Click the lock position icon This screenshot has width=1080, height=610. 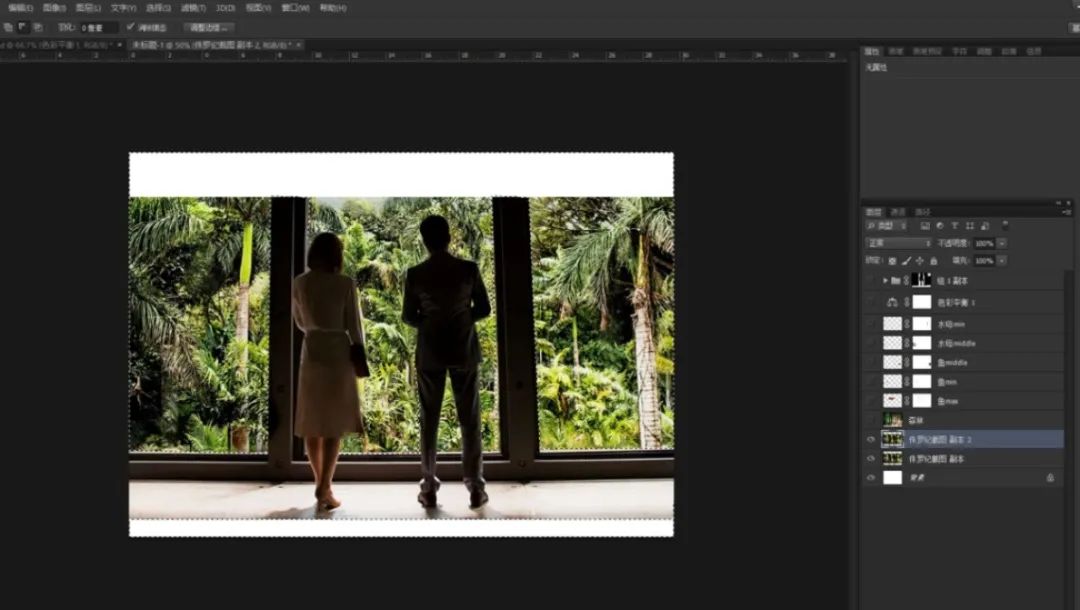pyautogui.click(x=920, y=261)
